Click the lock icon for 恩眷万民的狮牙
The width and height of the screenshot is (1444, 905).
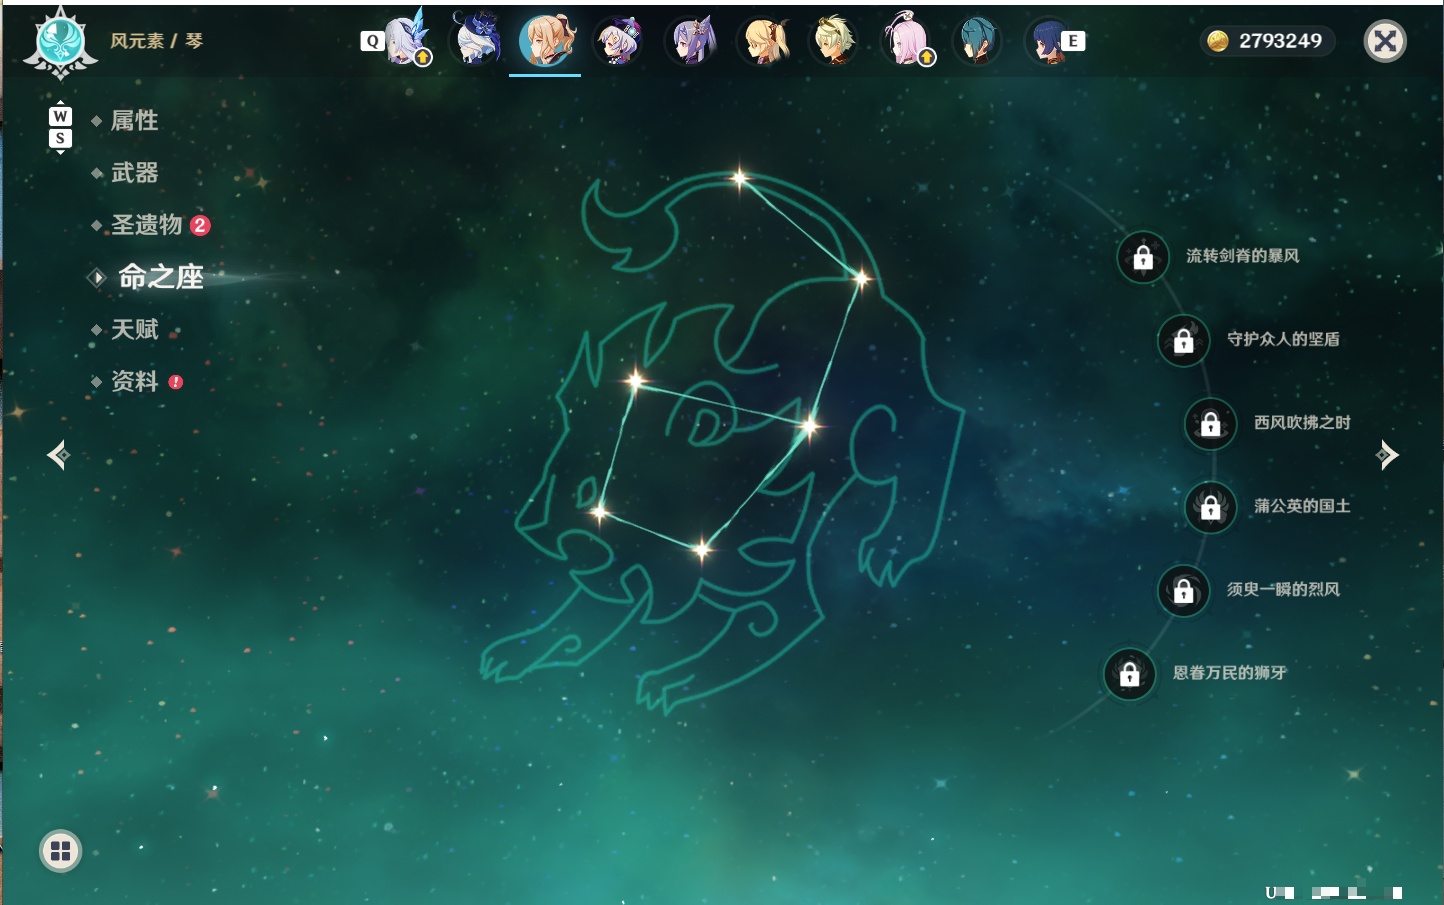1130,674
